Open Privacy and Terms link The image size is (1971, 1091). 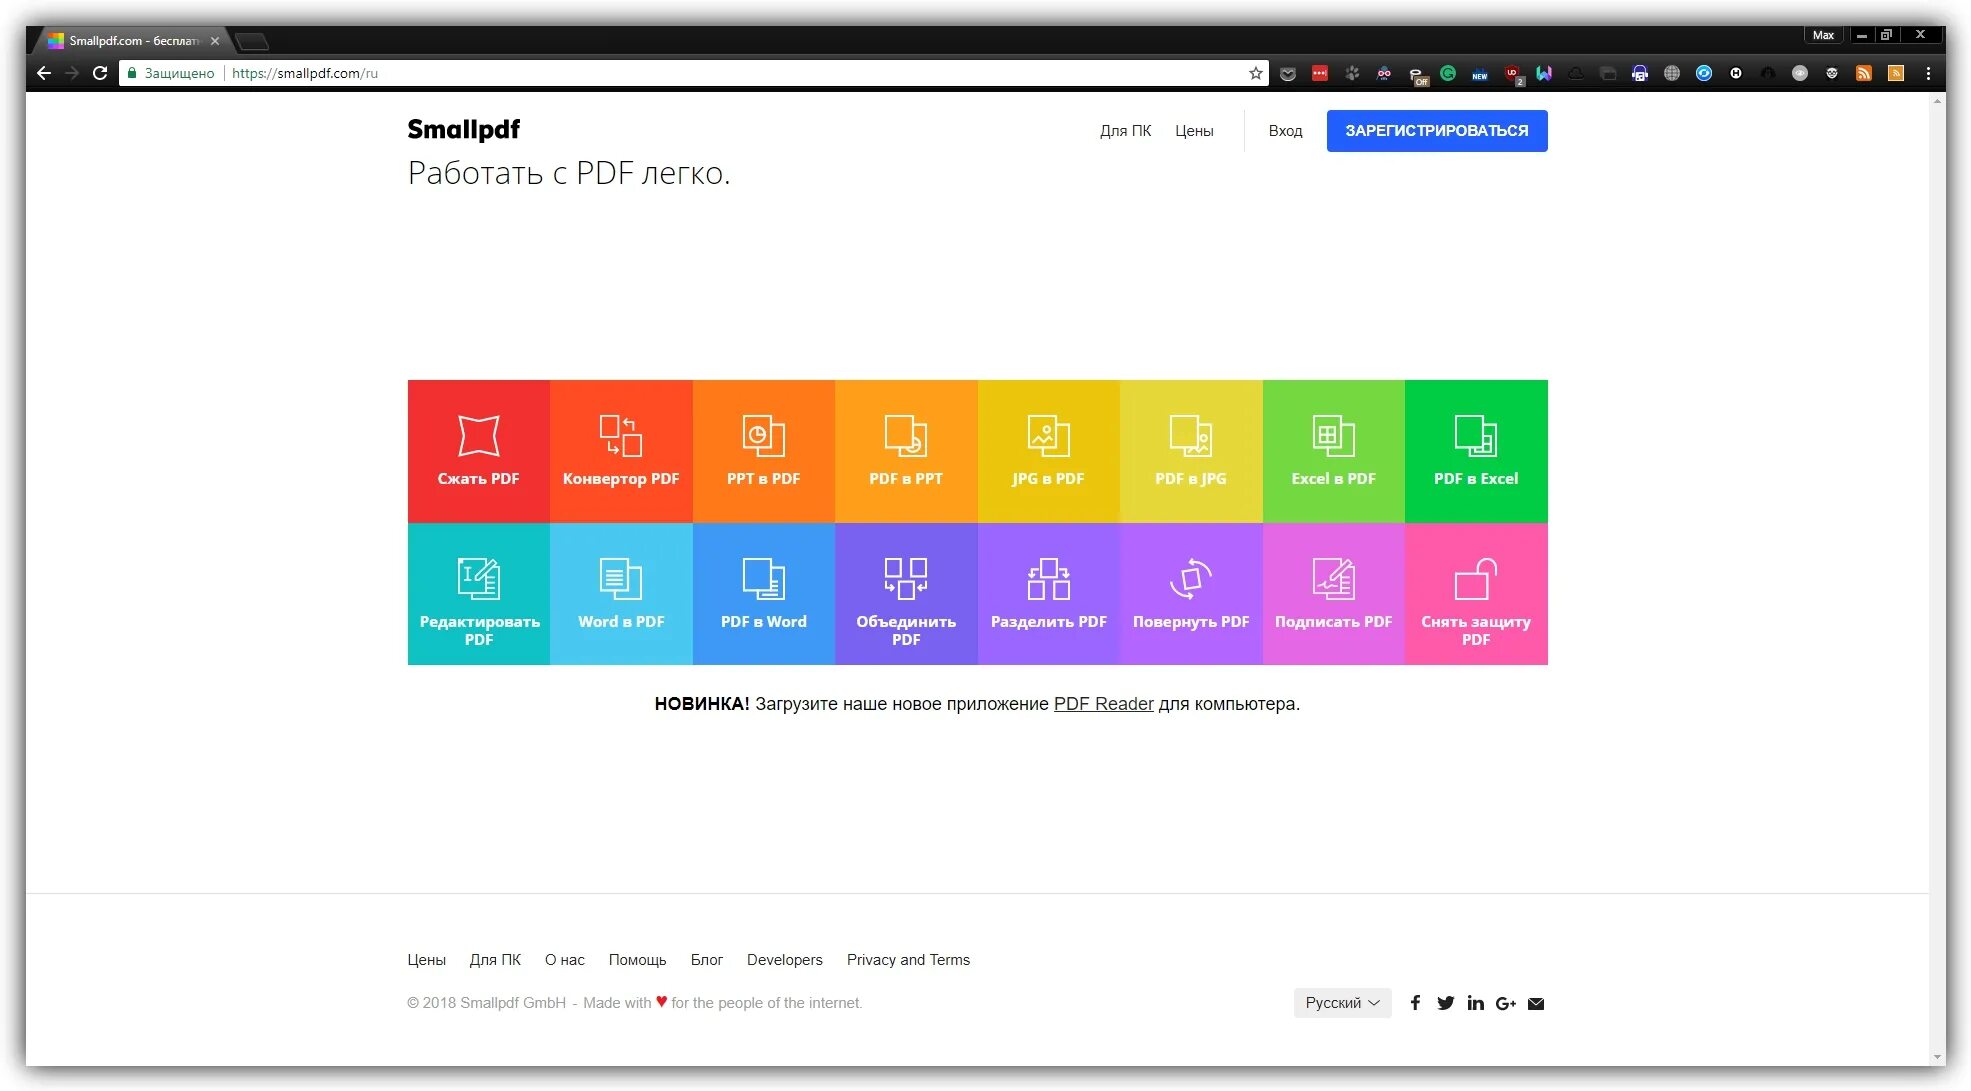(x=908, y=960)
